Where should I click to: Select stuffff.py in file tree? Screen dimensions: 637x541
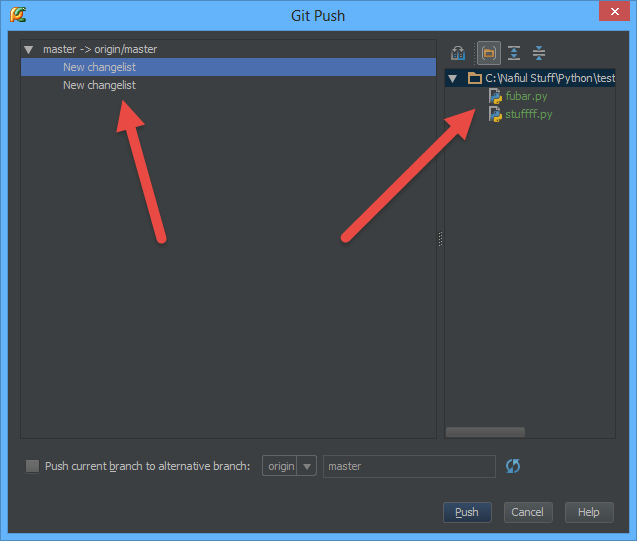[529, 114]
